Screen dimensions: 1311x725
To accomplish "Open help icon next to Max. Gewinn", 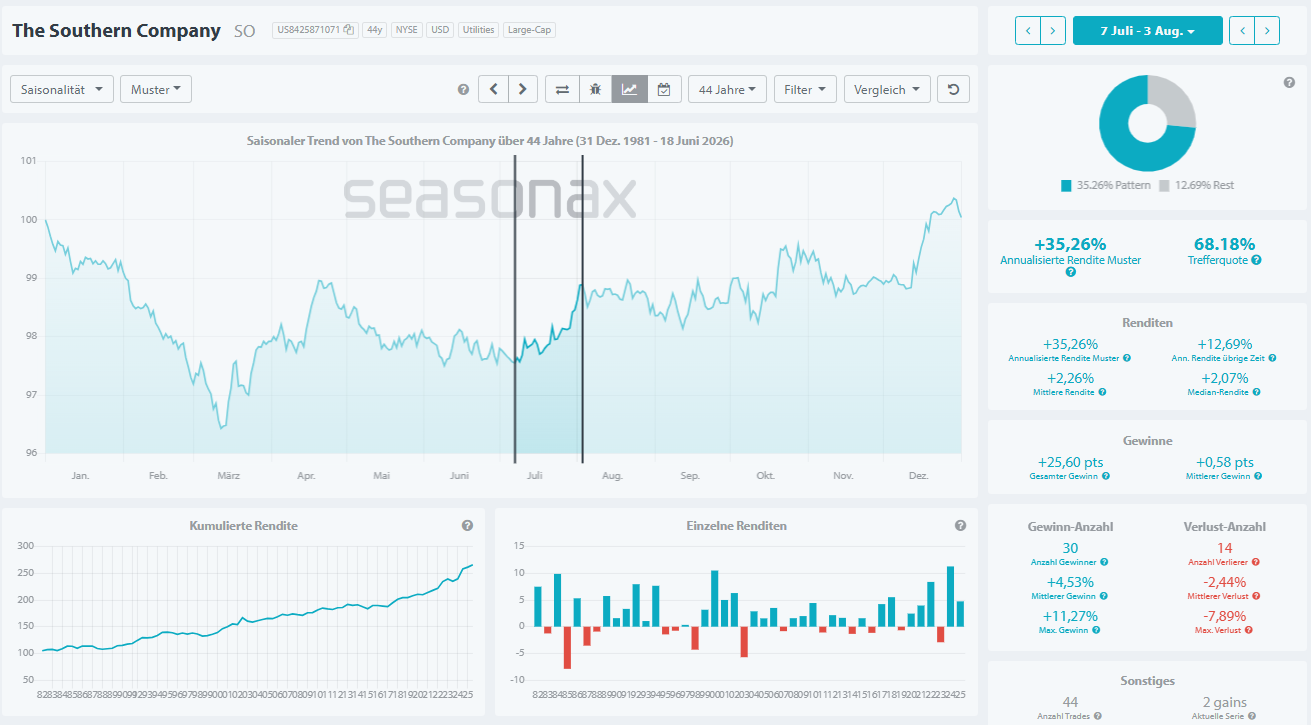I will coord(1096,630).
